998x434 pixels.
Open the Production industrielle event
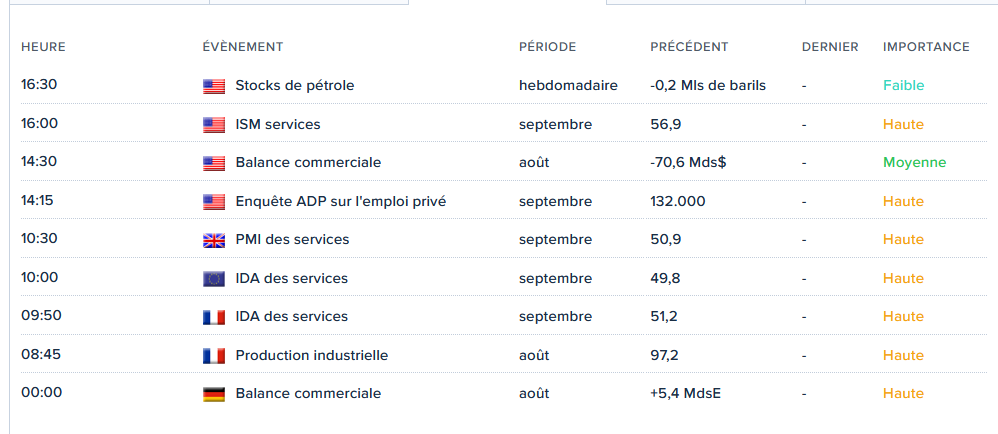pyautogui.click(x=311, y=355)
